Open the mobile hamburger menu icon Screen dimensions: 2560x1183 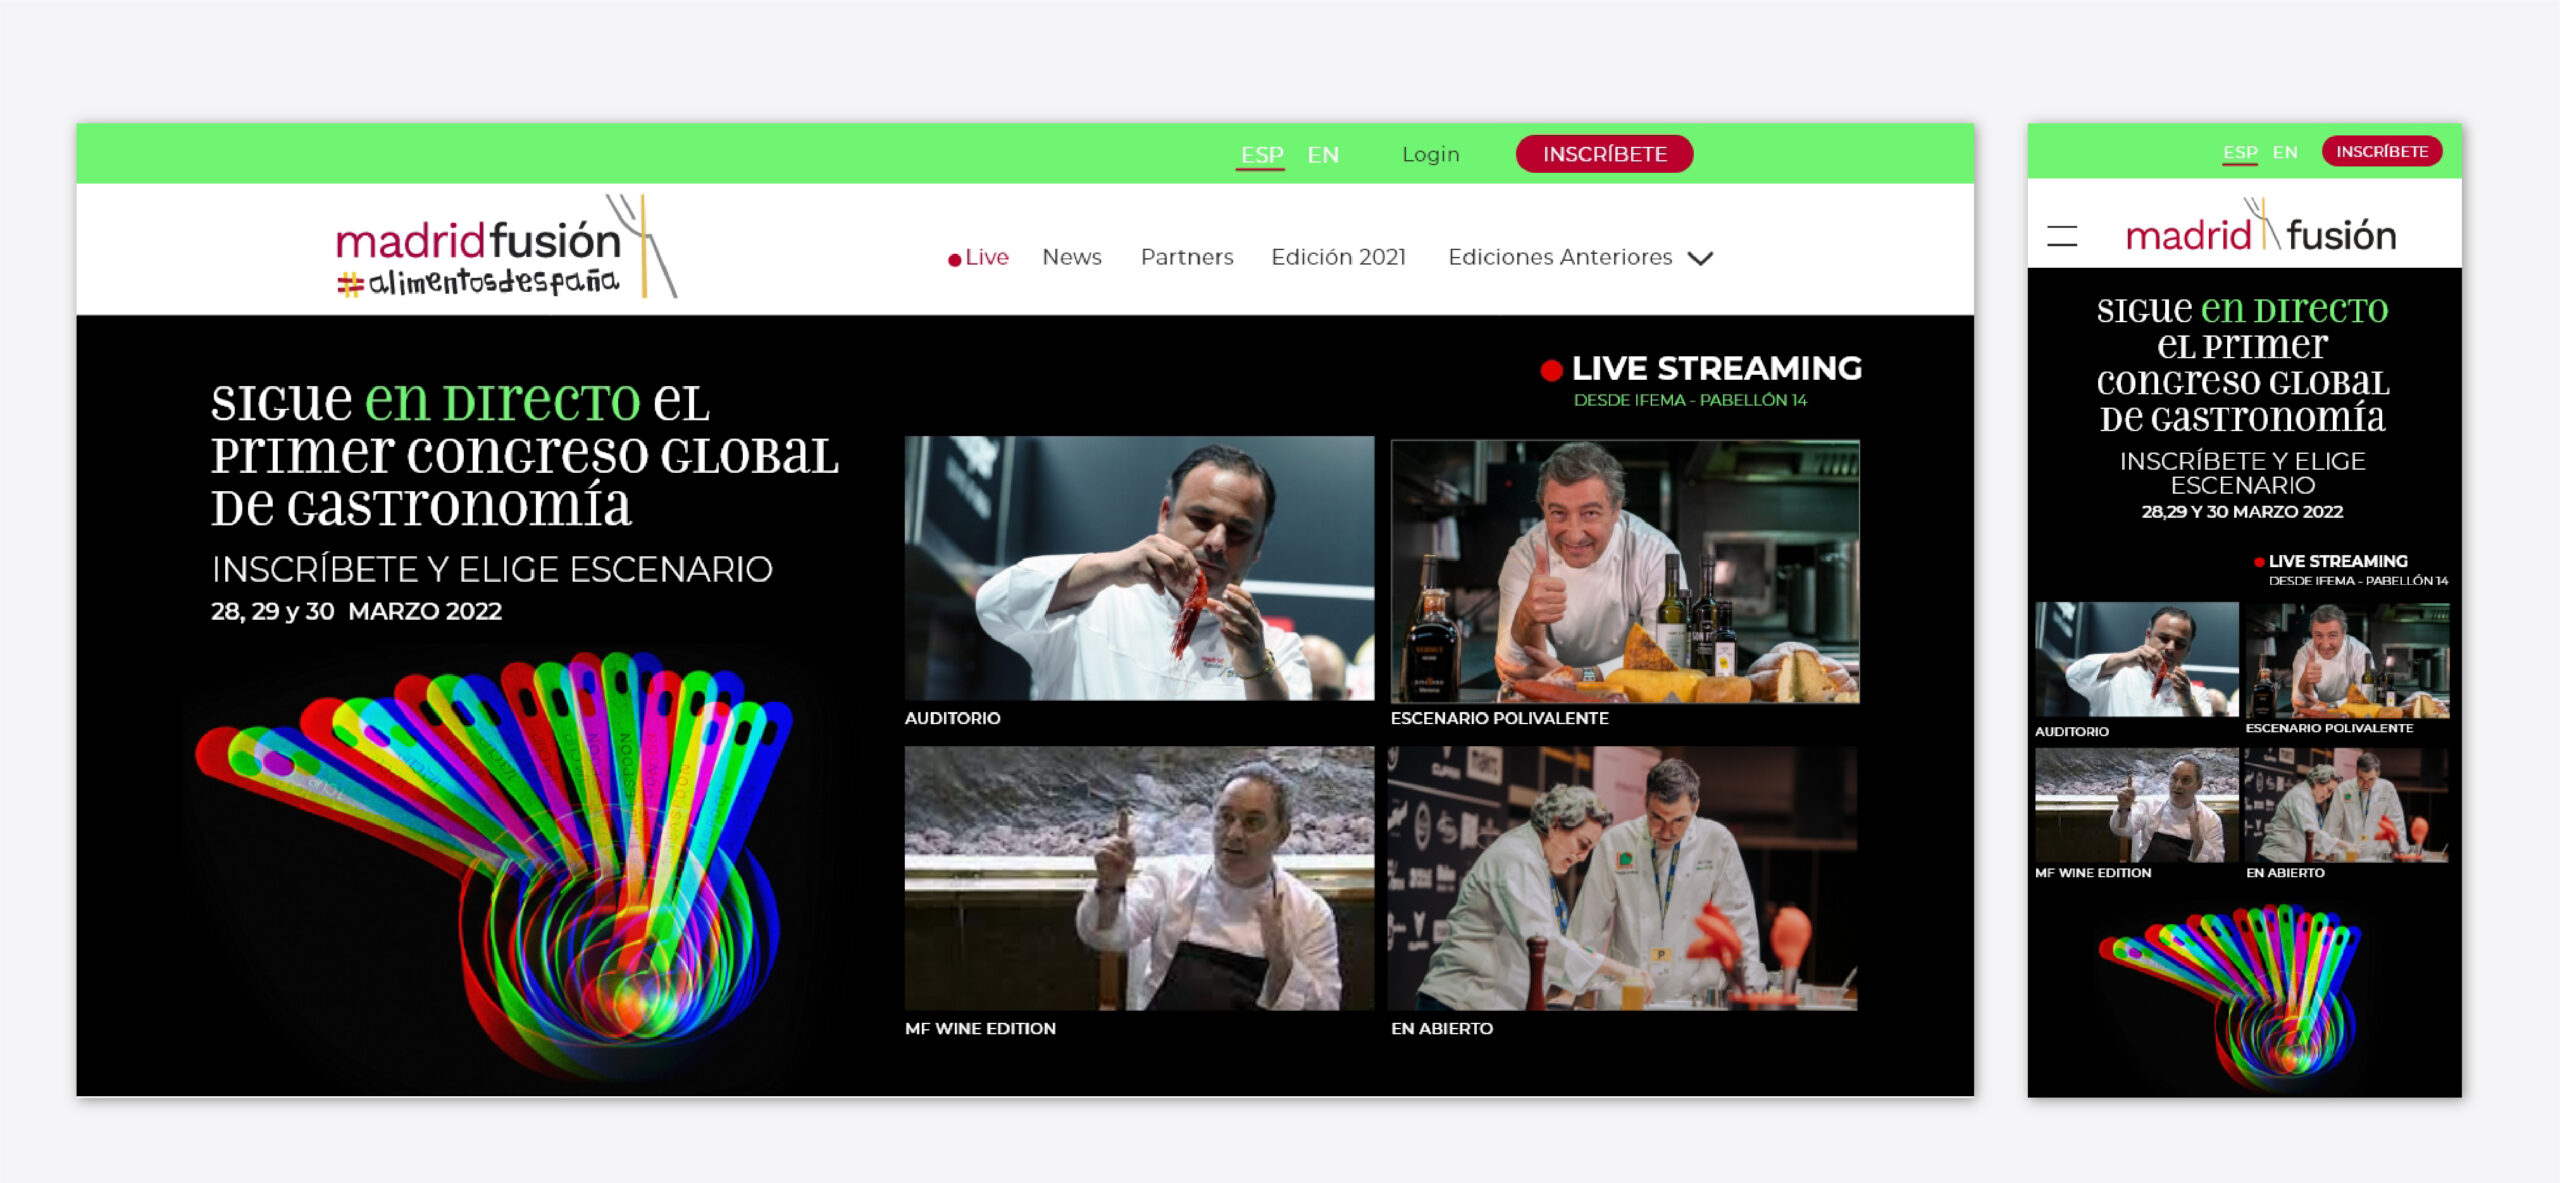tap(2061, 236)
